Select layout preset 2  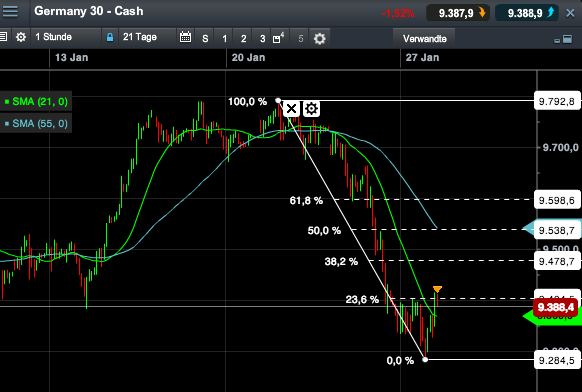click(243, 38)
